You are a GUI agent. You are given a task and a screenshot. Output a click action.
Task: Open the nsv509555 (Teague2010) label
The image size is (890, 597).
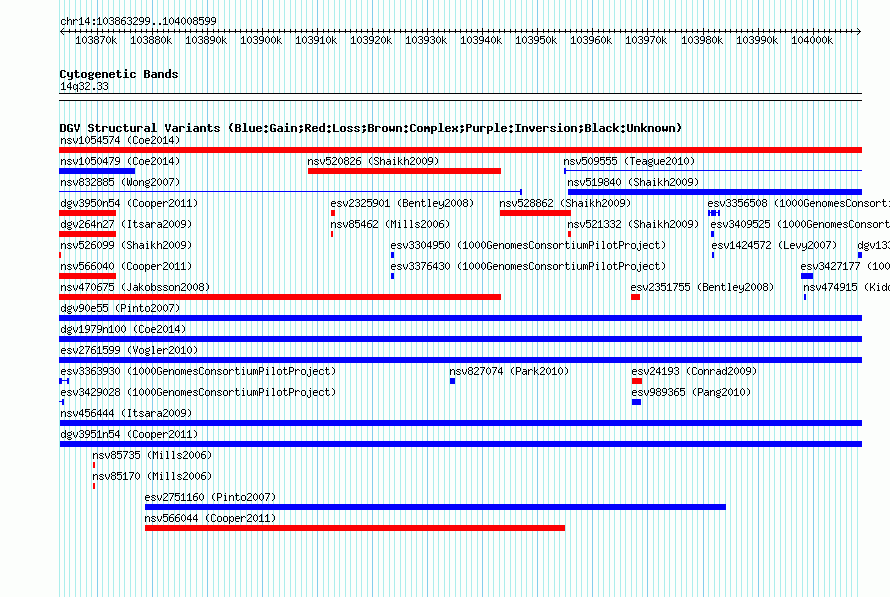[629, 161]
